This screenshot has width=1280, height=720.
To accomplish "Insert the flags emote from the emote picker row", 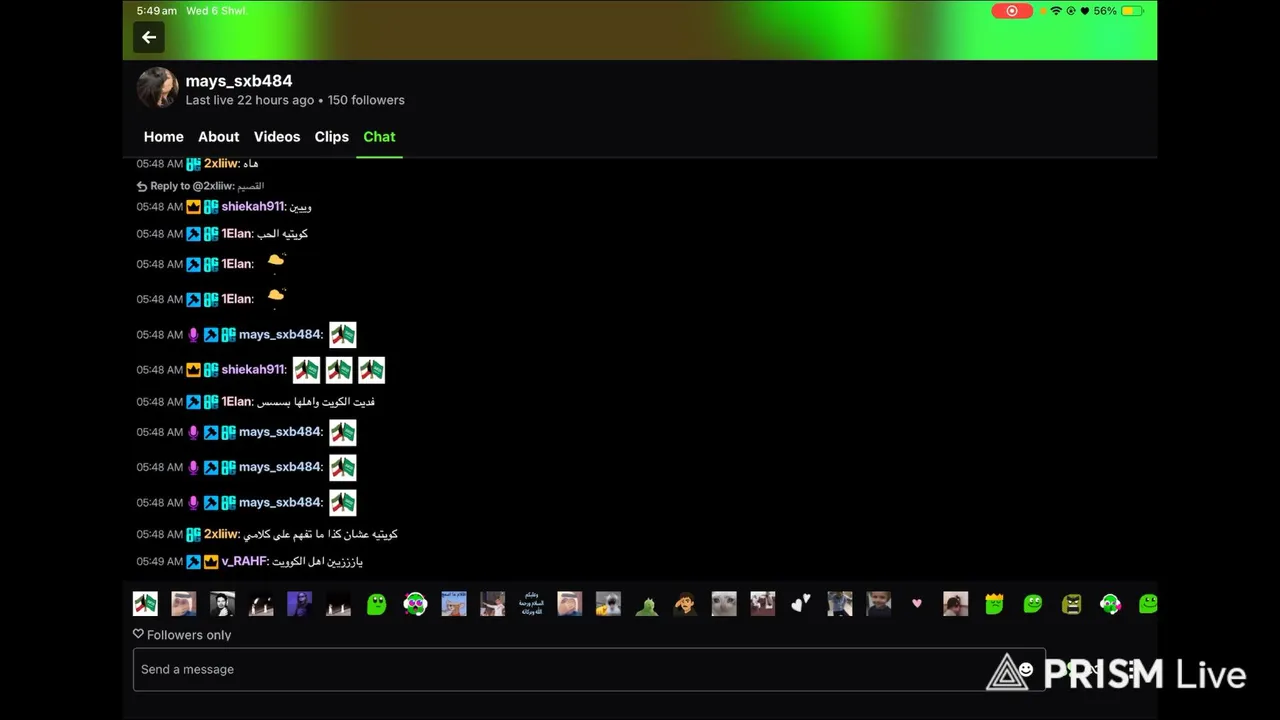I will coord(145,604).
